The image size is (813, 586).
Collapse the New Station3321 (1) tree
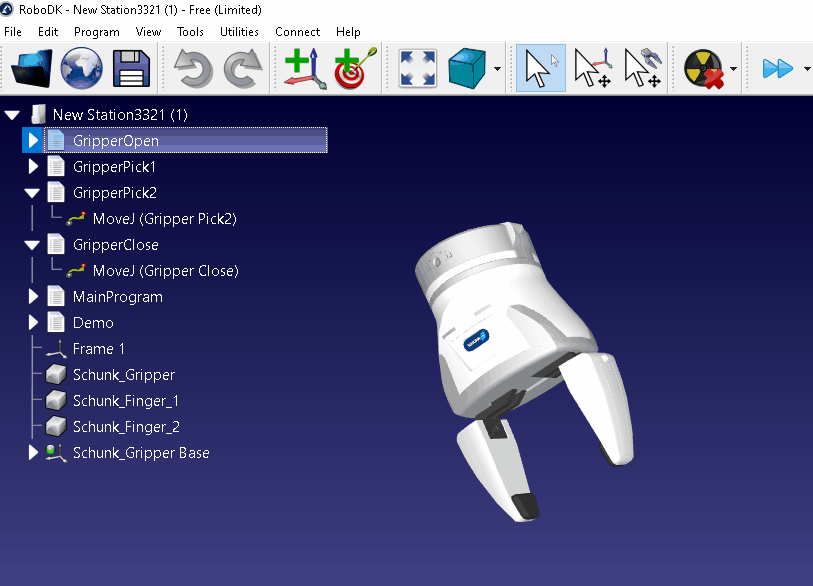click(12, 115)
